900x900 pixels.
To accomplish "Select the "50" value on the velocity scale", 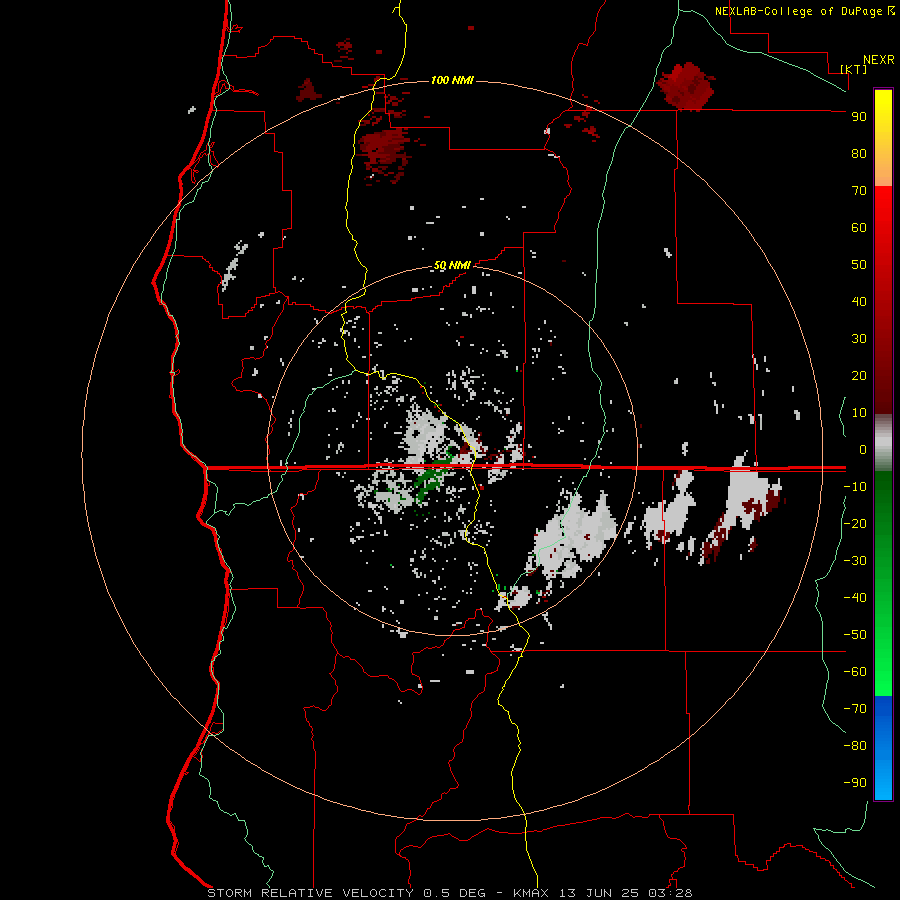I will click(859, 265).
